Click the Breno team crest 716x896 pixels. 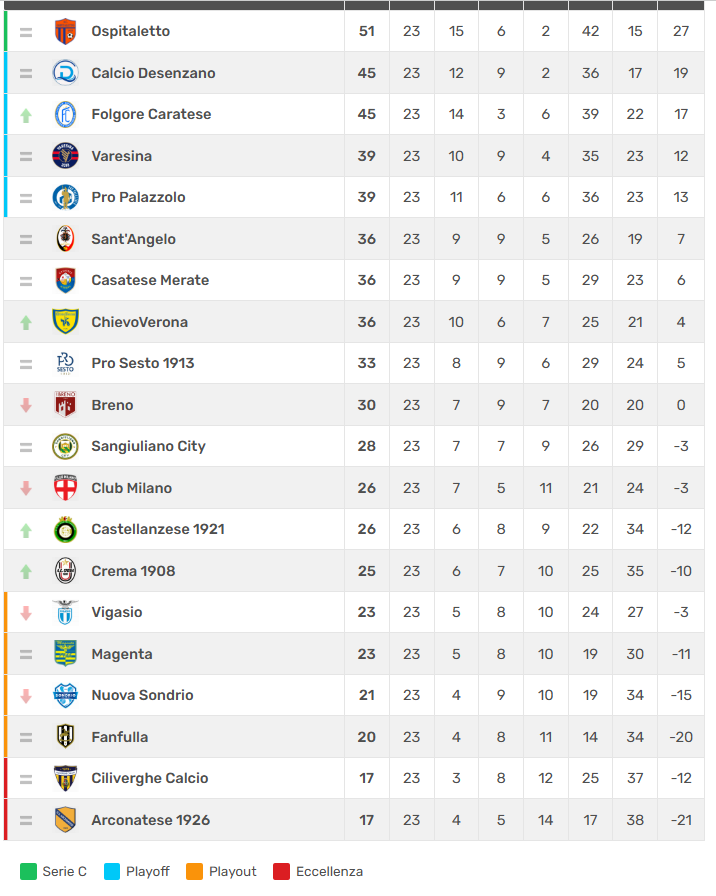coord(65,405)
